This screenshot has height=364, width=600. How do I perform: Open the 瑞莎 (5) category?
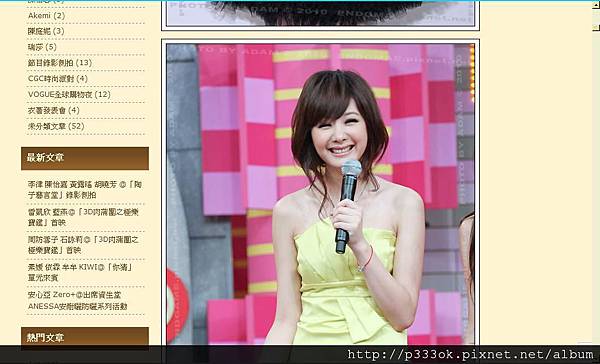point(42,47)
